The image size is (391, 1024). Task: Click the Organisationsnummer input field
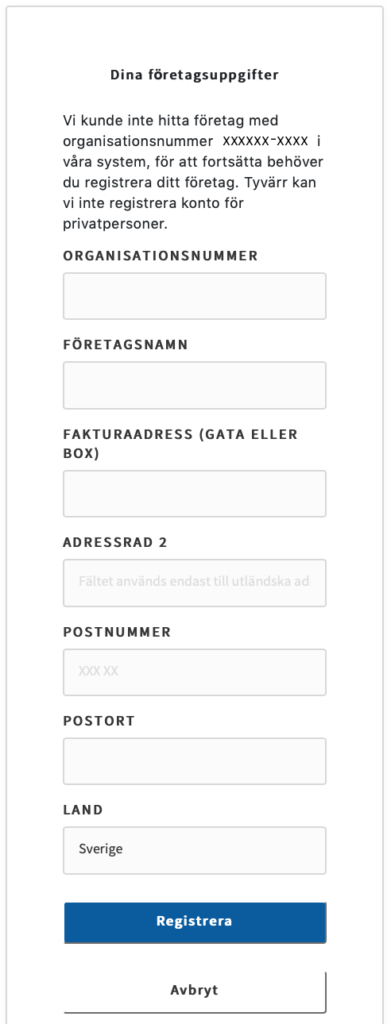click(x=195, y=296)
